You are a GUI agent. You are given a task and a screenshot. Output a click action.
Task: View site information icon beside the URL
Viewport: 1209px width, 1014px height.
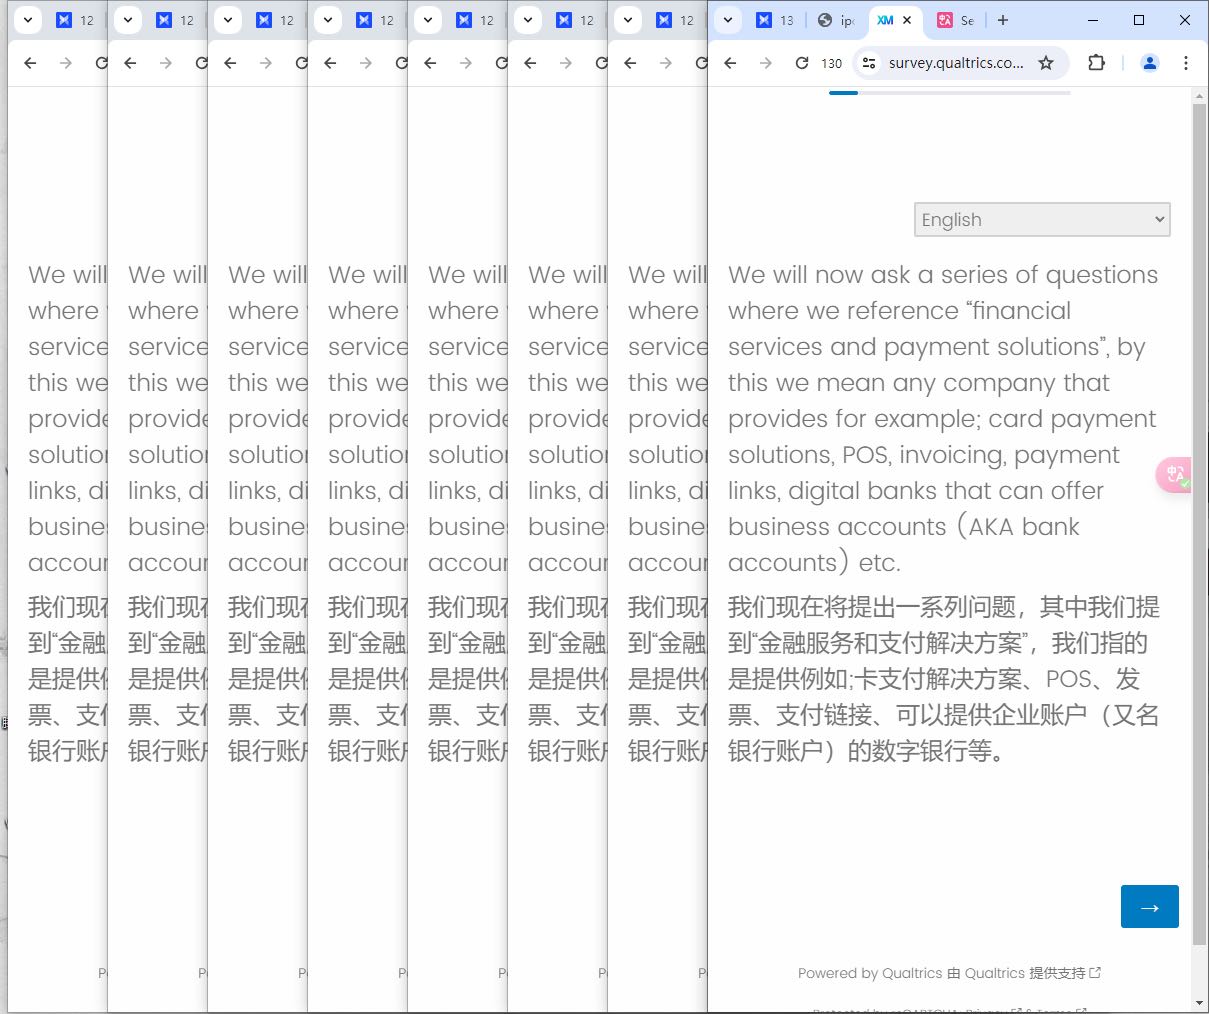[869, 63]
